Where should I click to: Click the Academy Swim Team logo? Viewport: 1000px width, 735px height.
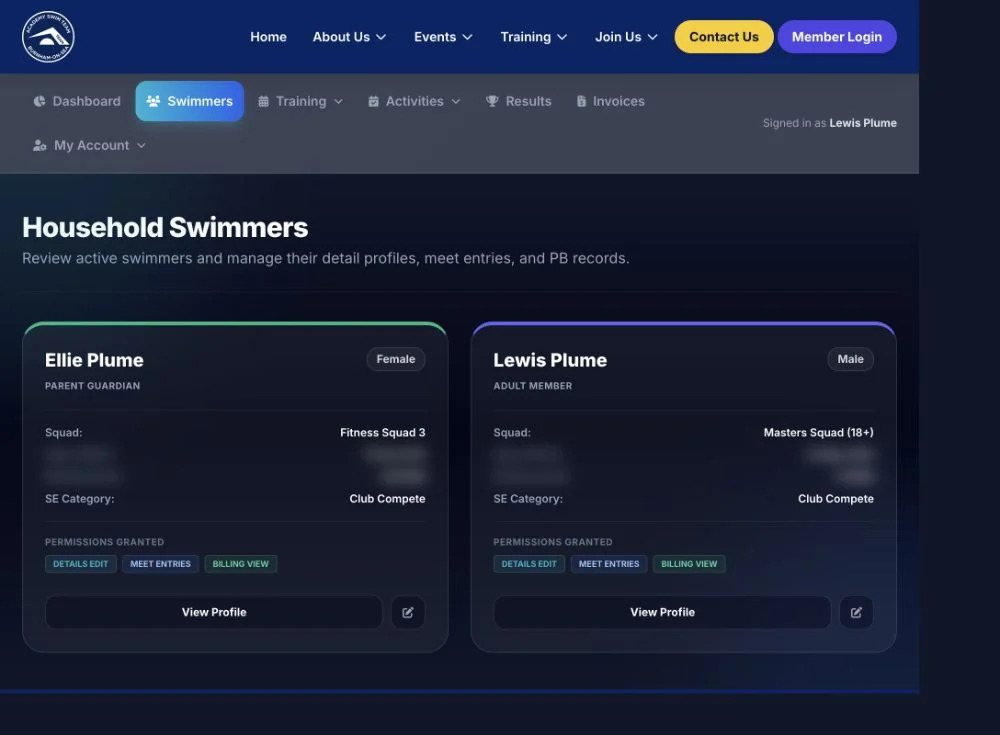[x=48, y=37]
